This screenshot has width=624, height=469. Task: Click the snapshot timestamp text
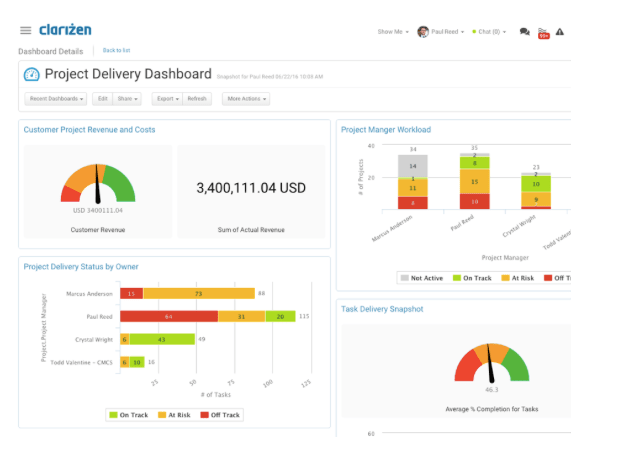click(x=270, y=76)
